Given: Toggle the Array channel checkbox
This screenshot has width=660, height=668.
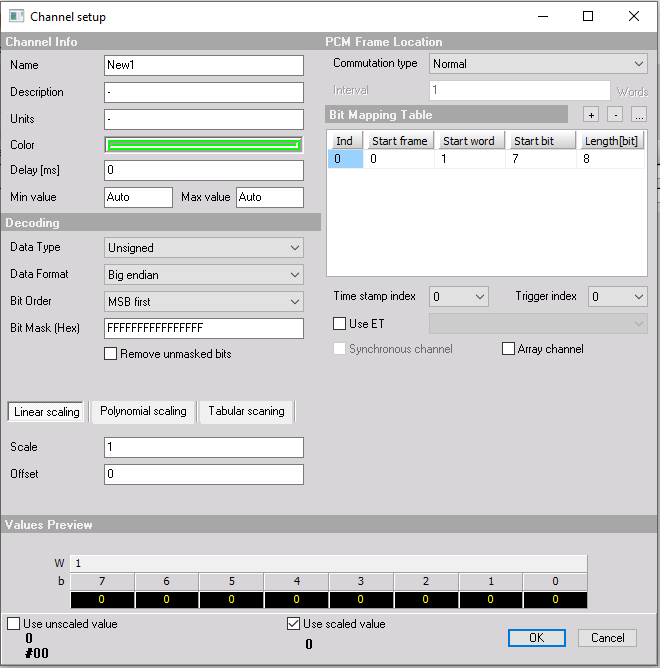Looking at the screenshot, I should coord(508,348).
